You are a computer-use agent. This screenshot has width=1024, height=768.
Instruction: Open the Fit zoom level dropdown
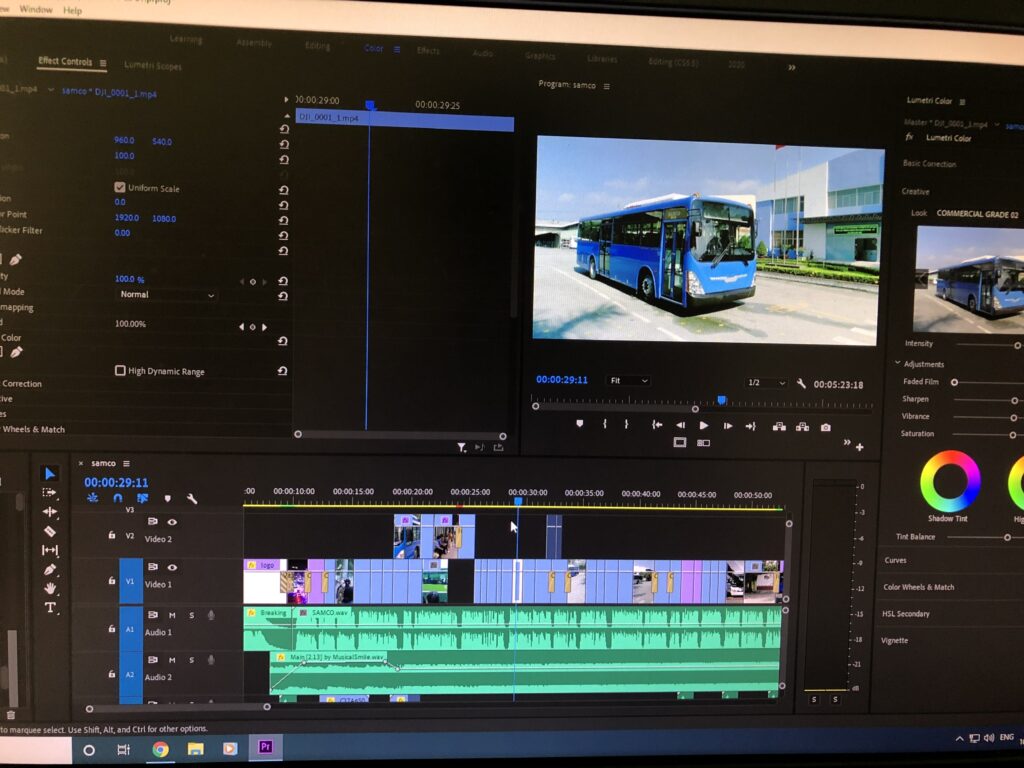pyautogui.click(x=628, y=380)
